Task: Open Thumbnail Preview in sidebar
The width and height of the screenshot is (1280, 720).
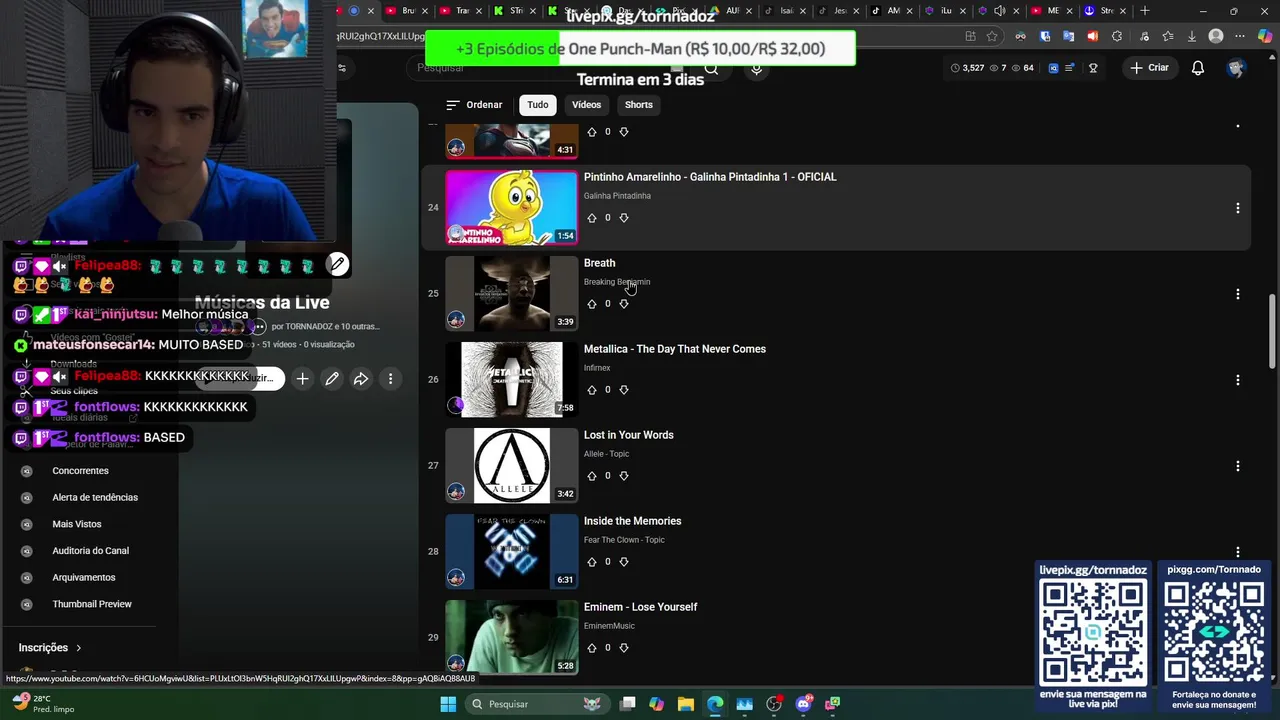Action: click(92, 604)
